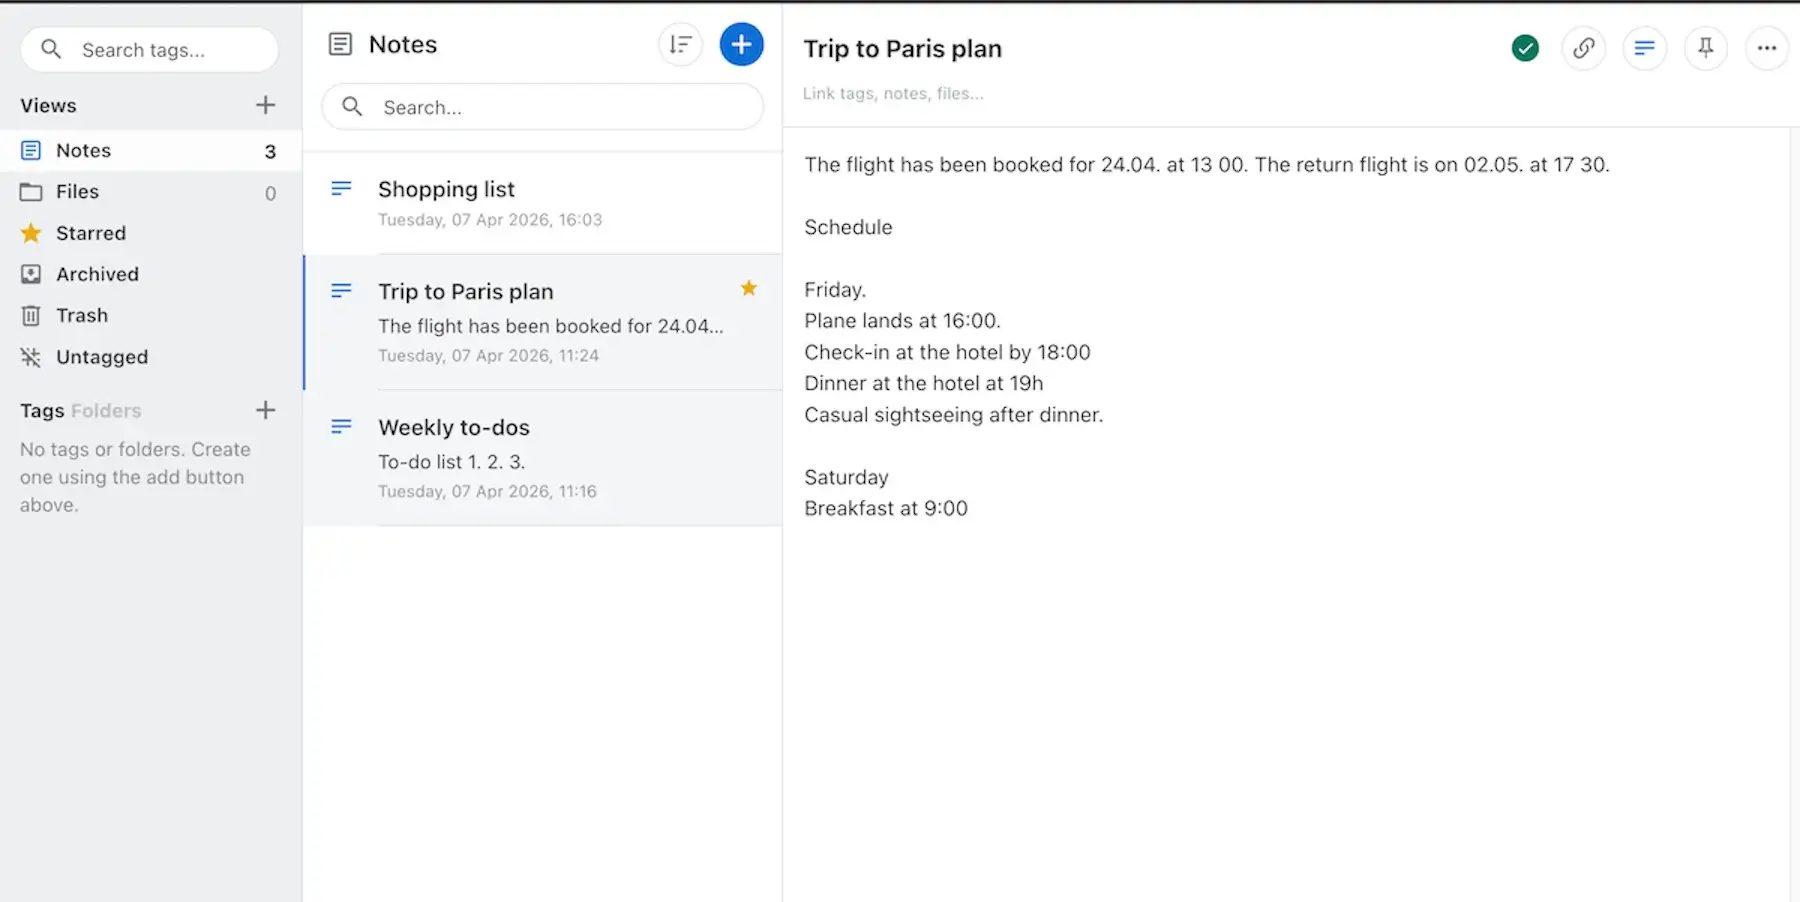Click the green saved-status checkmark

(x=1524, y=47)
